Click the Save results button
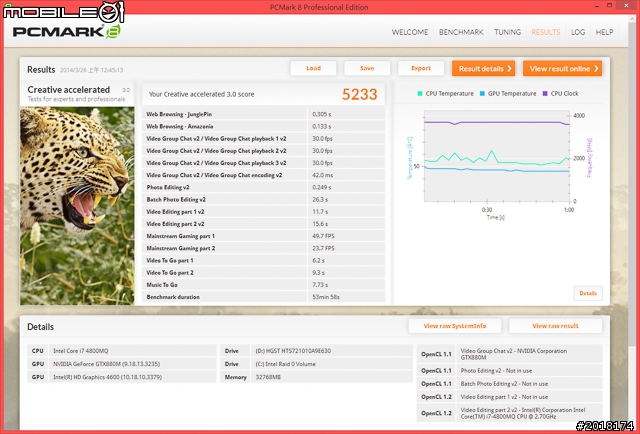This screenshot has height=434, width=640. coord(367,68)
